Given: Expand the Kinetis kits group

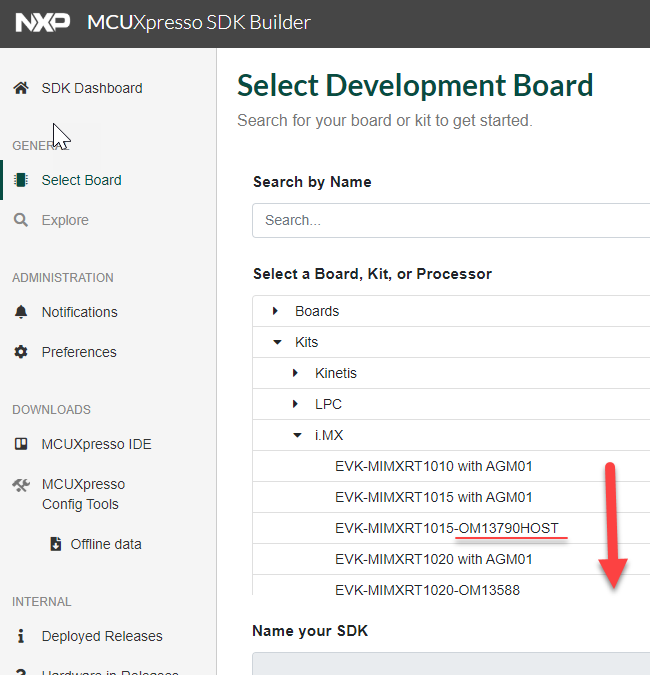Looking at the screenshot, I should 296,373.
